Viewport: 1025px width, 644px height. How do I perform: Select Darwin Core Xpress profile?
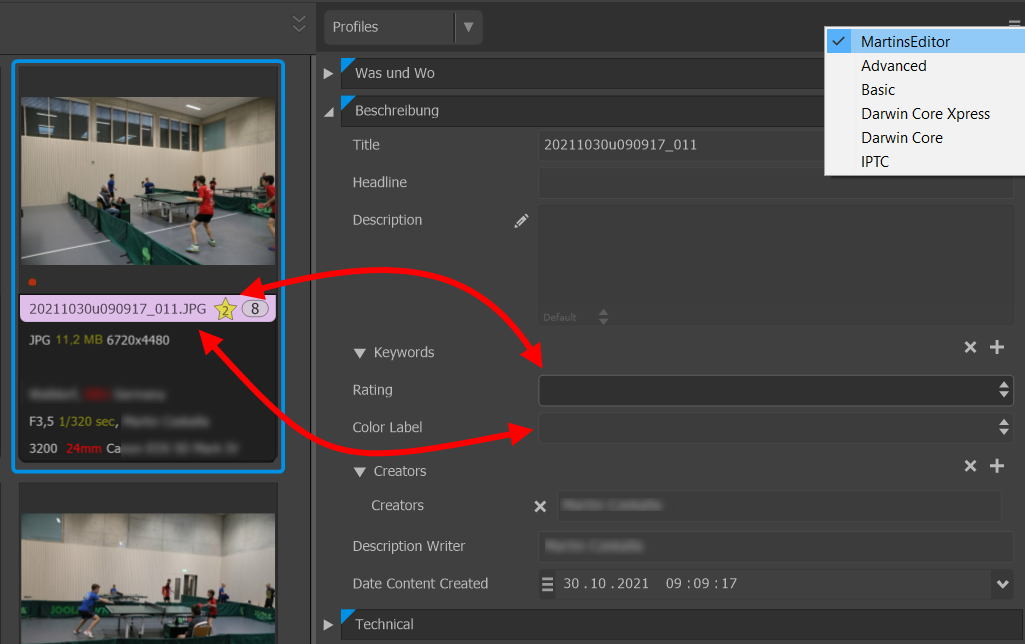(x=925, y=114)
